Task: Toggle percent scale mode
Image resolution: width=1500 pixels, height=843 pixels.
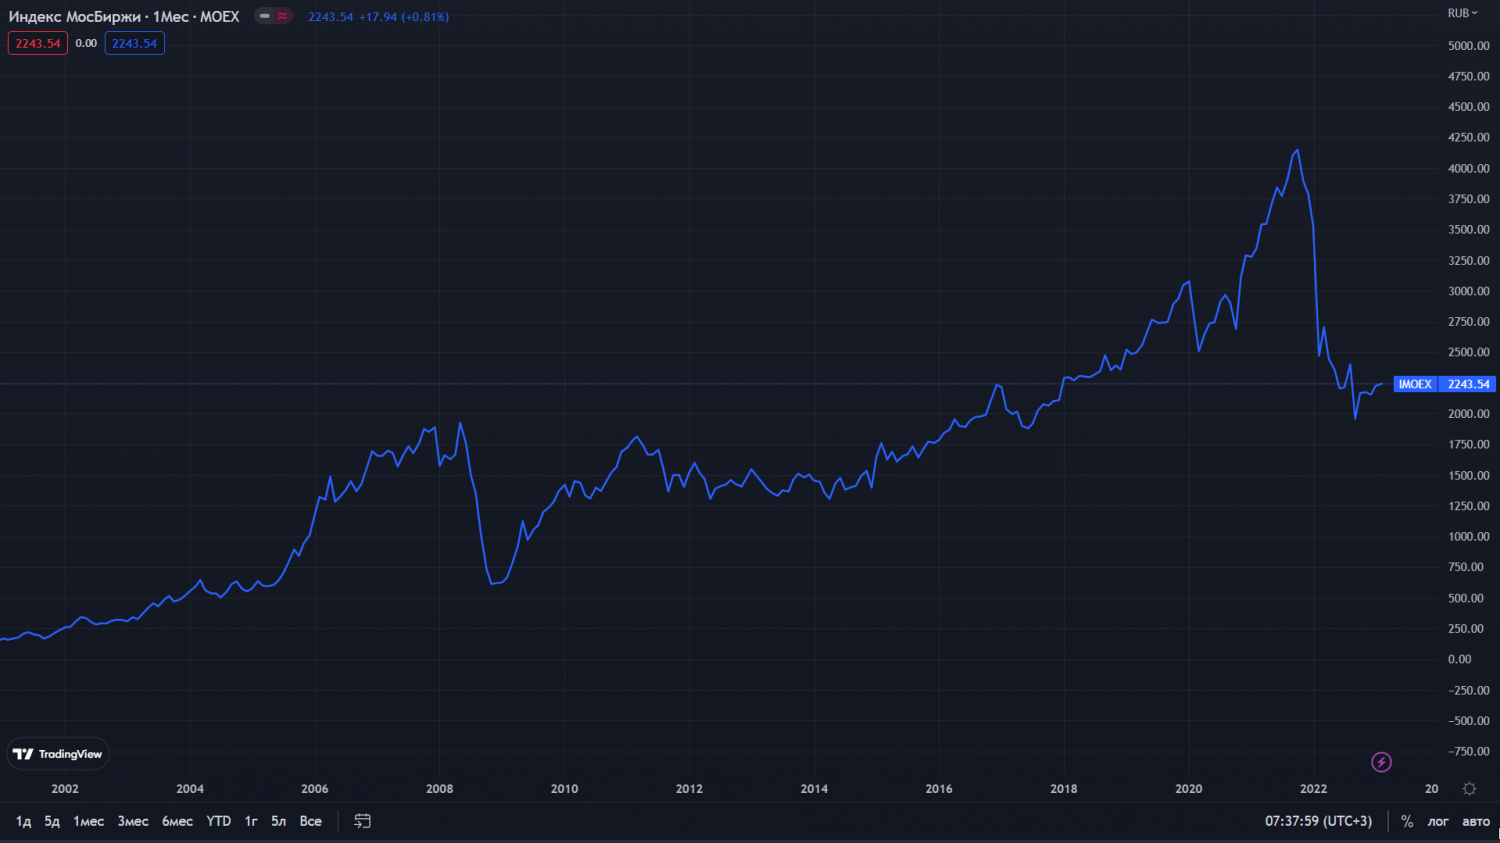Action: (1407, 821)
